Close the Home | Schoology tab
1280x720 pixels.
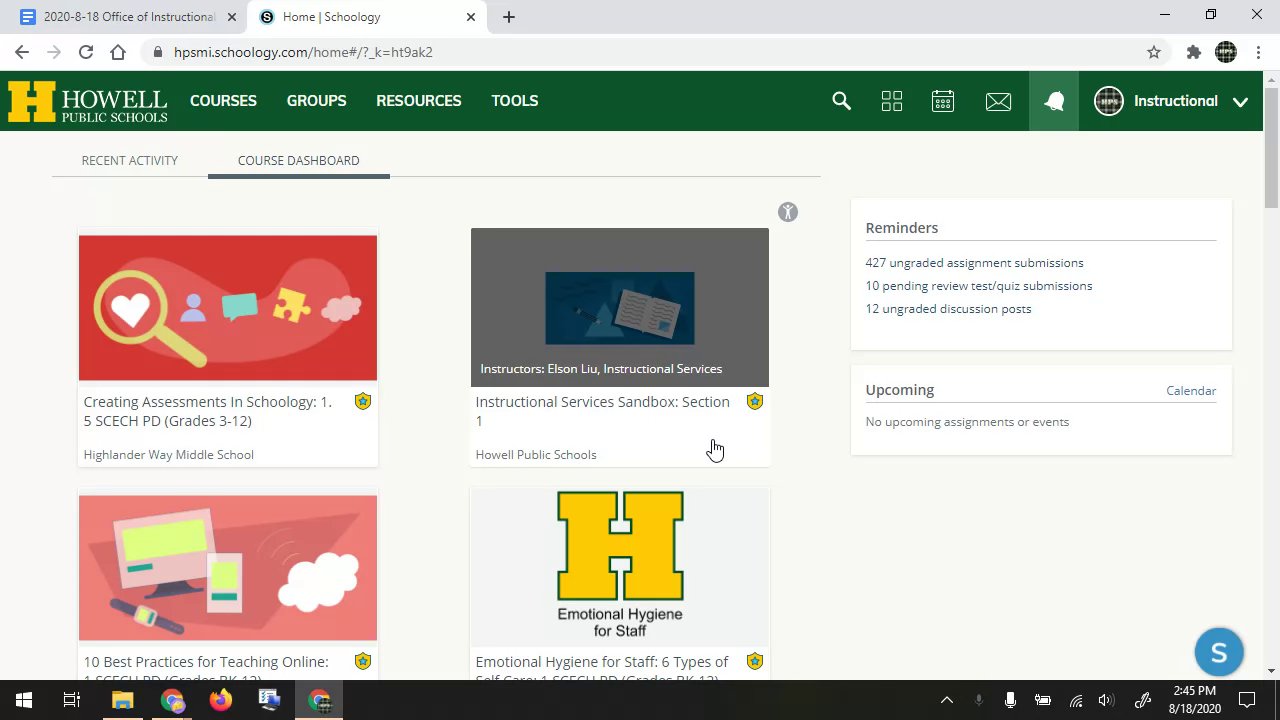[471, 17]
